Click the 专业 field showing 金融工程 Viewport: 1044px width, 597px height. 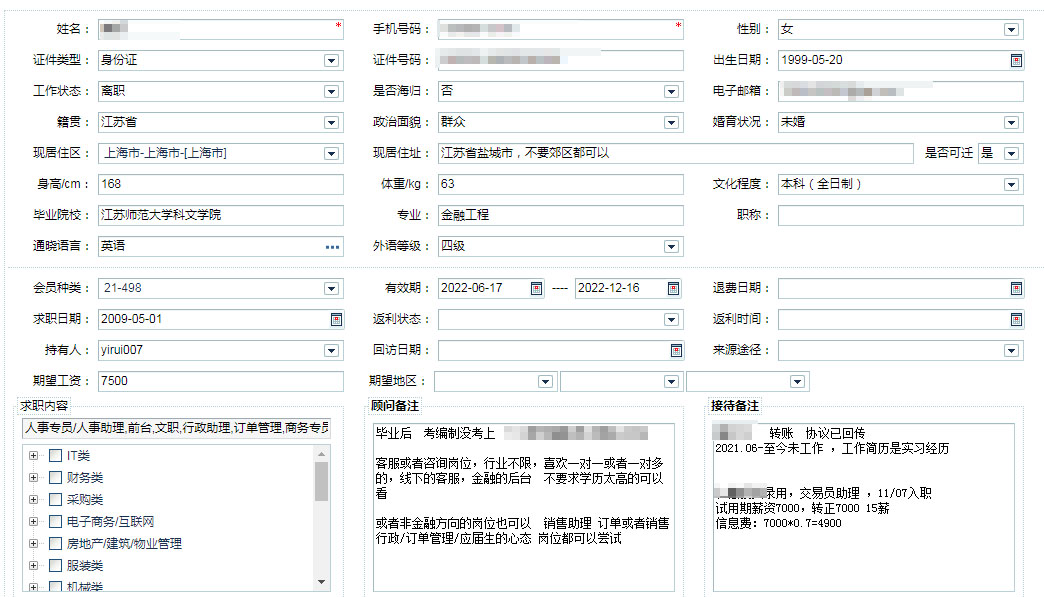tap(561, 216)
